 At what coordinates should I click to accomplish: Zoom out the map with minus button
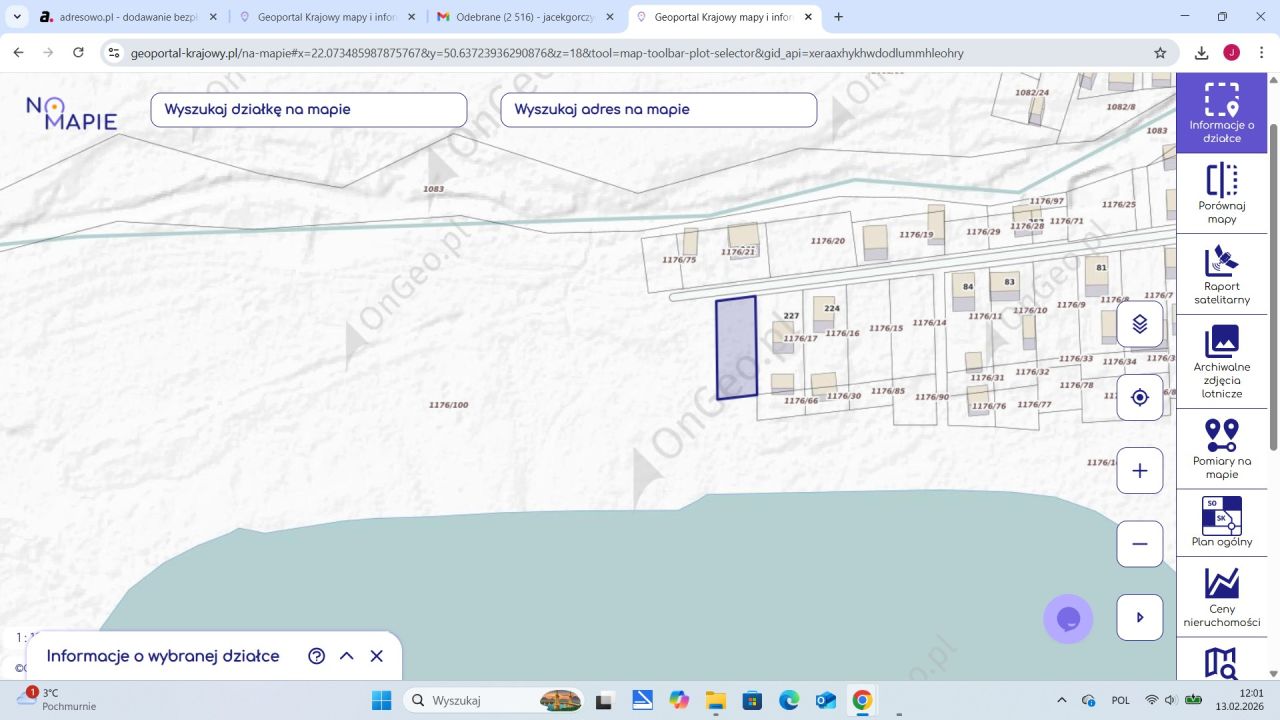pyautogui.click(x=1140, y=545)
